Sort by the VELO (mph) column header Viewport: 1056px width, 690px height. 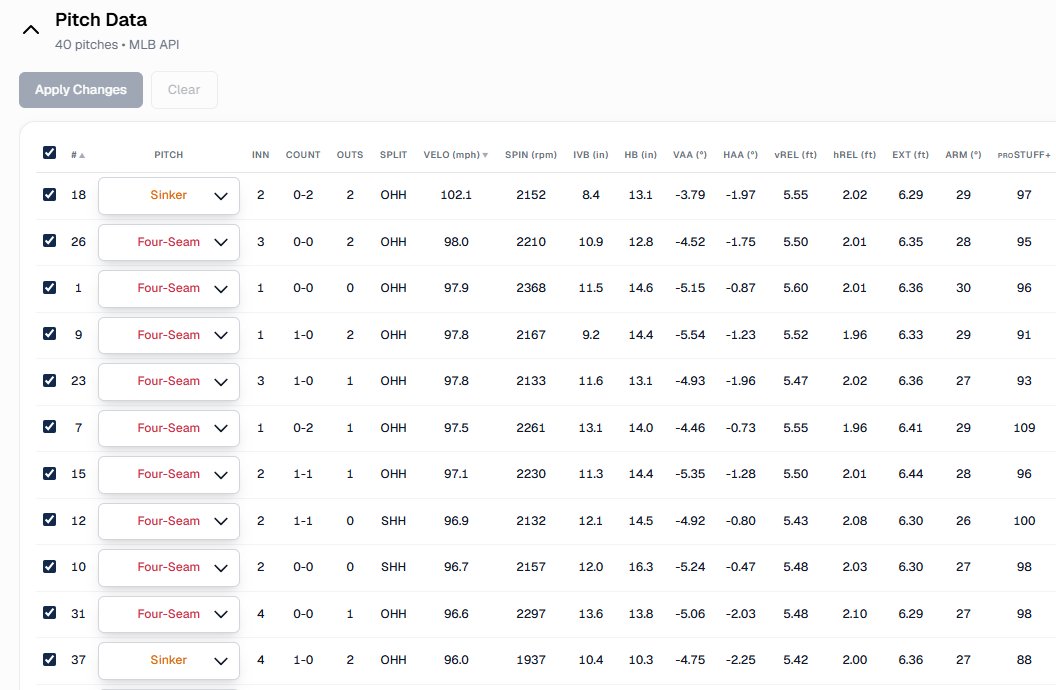(x=455, y=155)
